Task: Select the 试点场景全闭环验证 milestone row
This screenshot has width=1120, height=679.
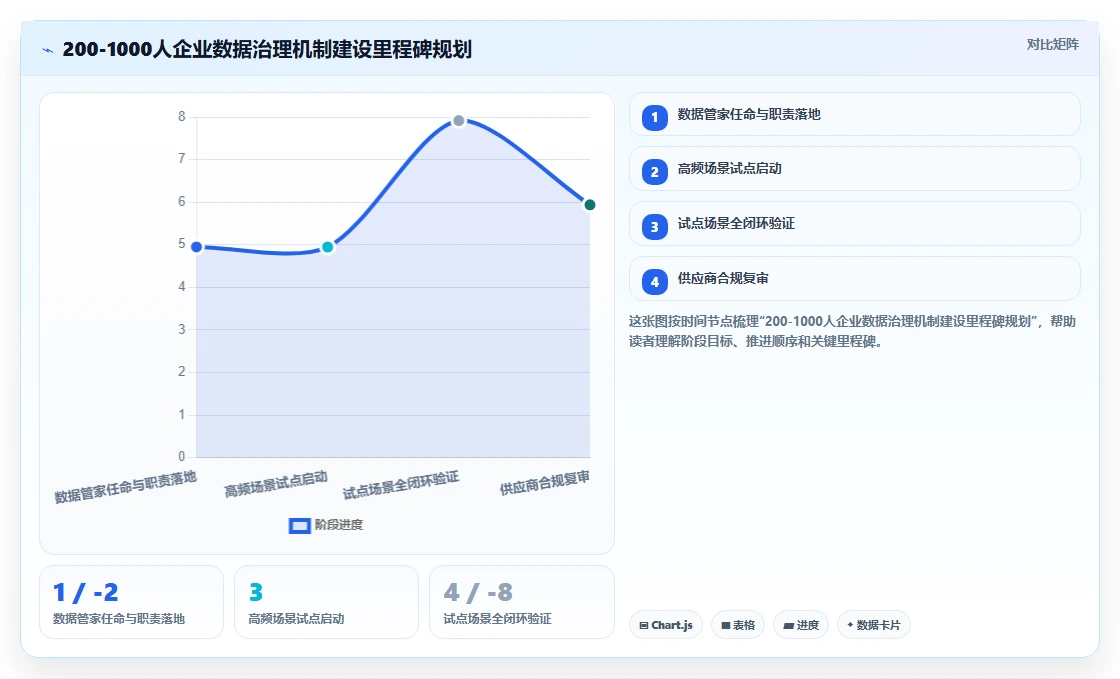Action: (x=854, y=223)
